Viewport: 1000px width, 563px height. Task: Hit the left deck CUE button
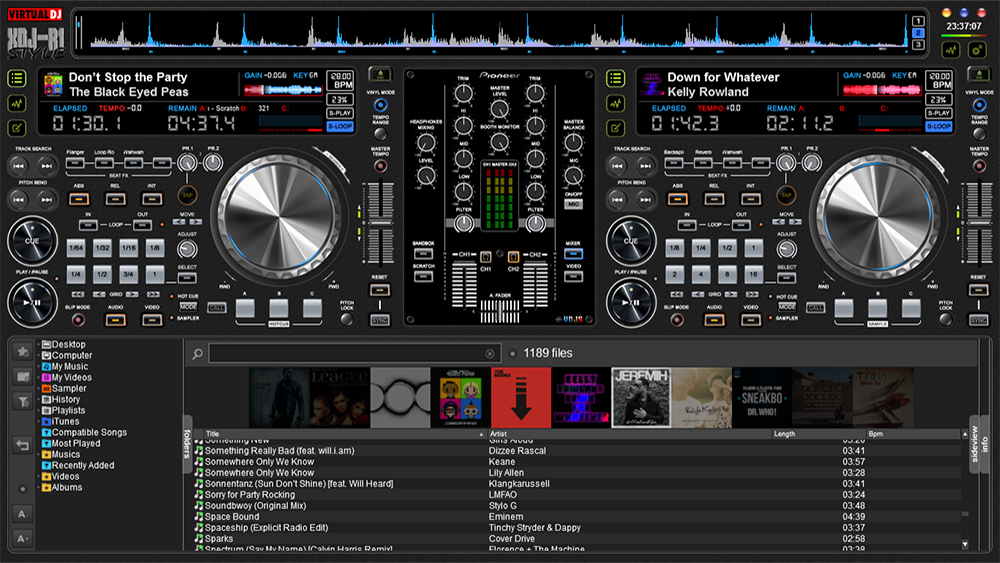pyautogui.click(x=32, y=241)
